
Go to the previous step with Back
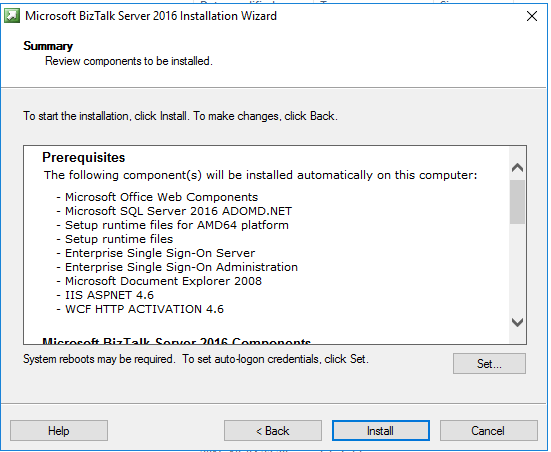[273, 431]
